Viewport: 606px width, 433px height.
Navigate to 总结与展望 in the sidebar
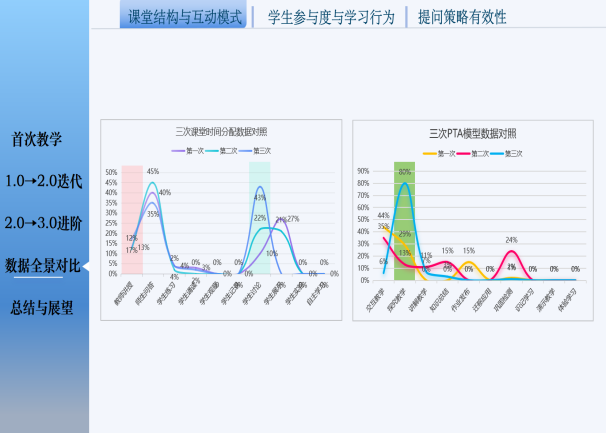(x=42, y=308)
